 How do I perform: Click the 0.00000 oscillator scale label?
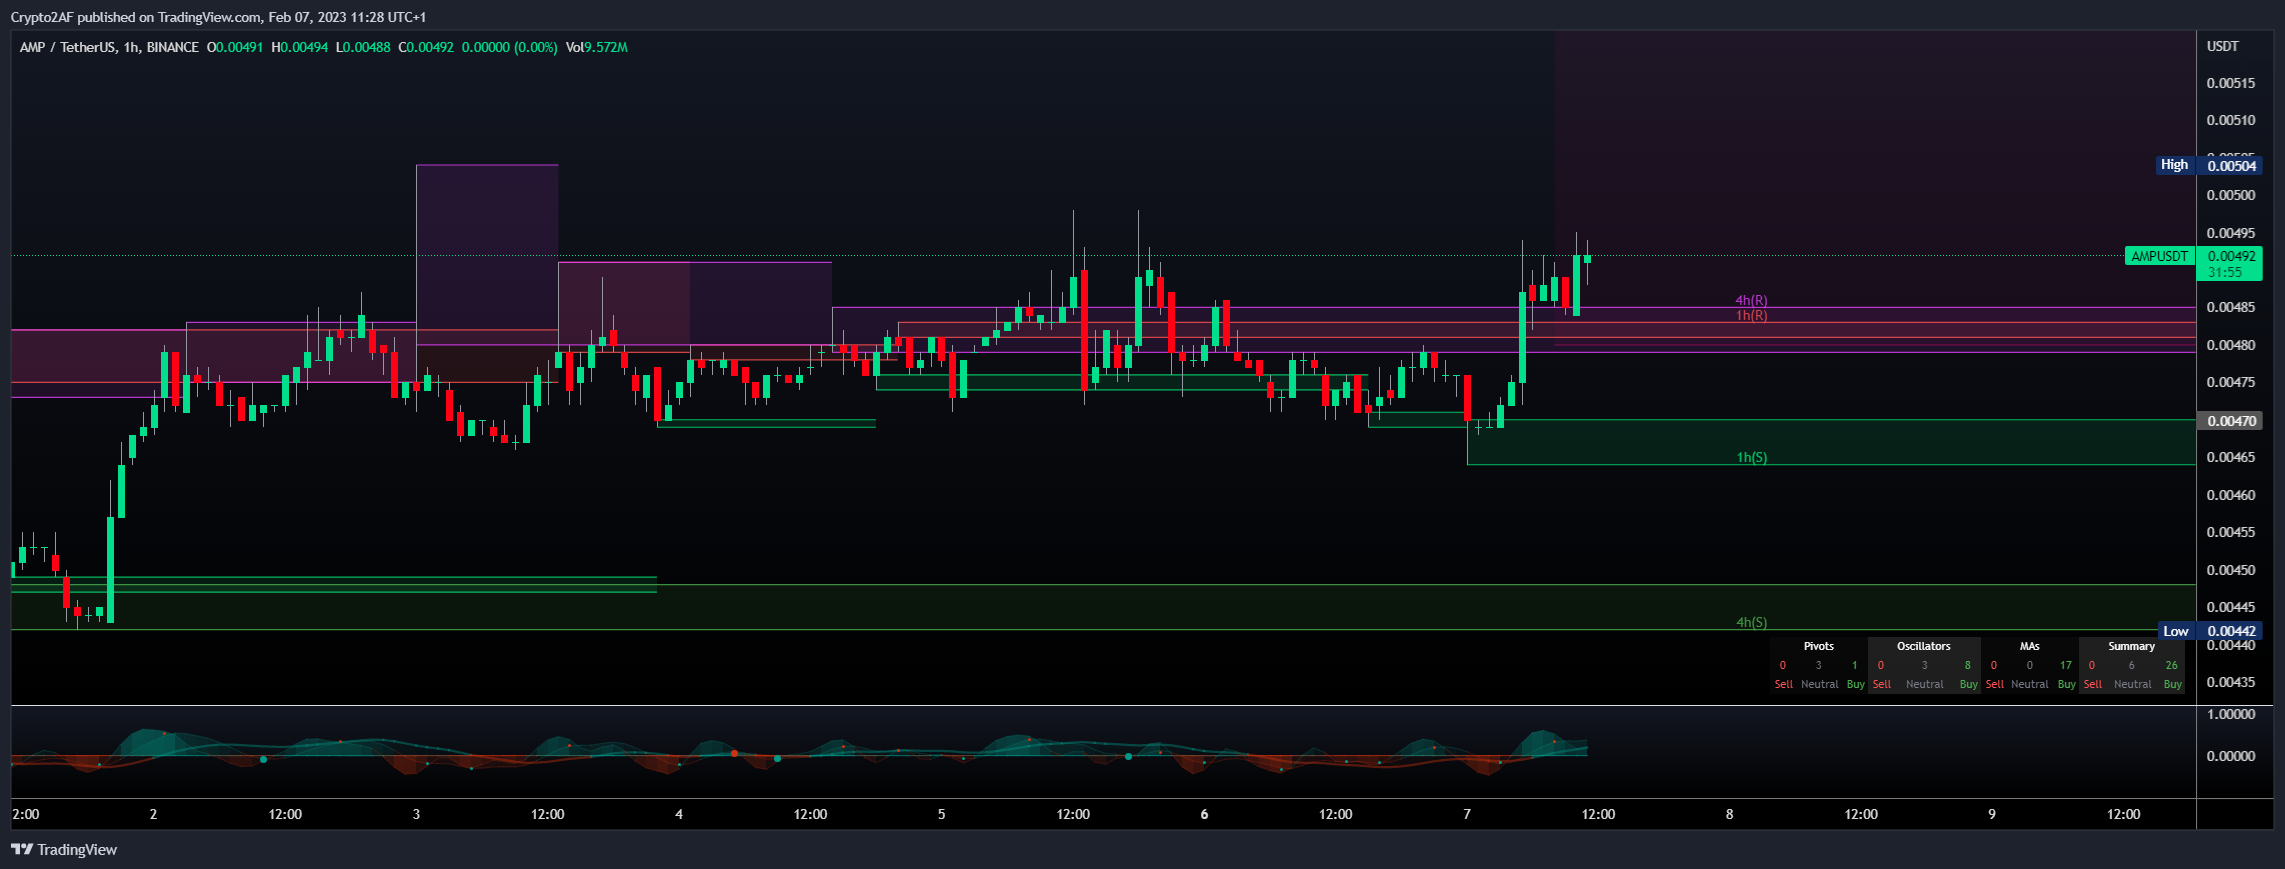point(2231,756)
